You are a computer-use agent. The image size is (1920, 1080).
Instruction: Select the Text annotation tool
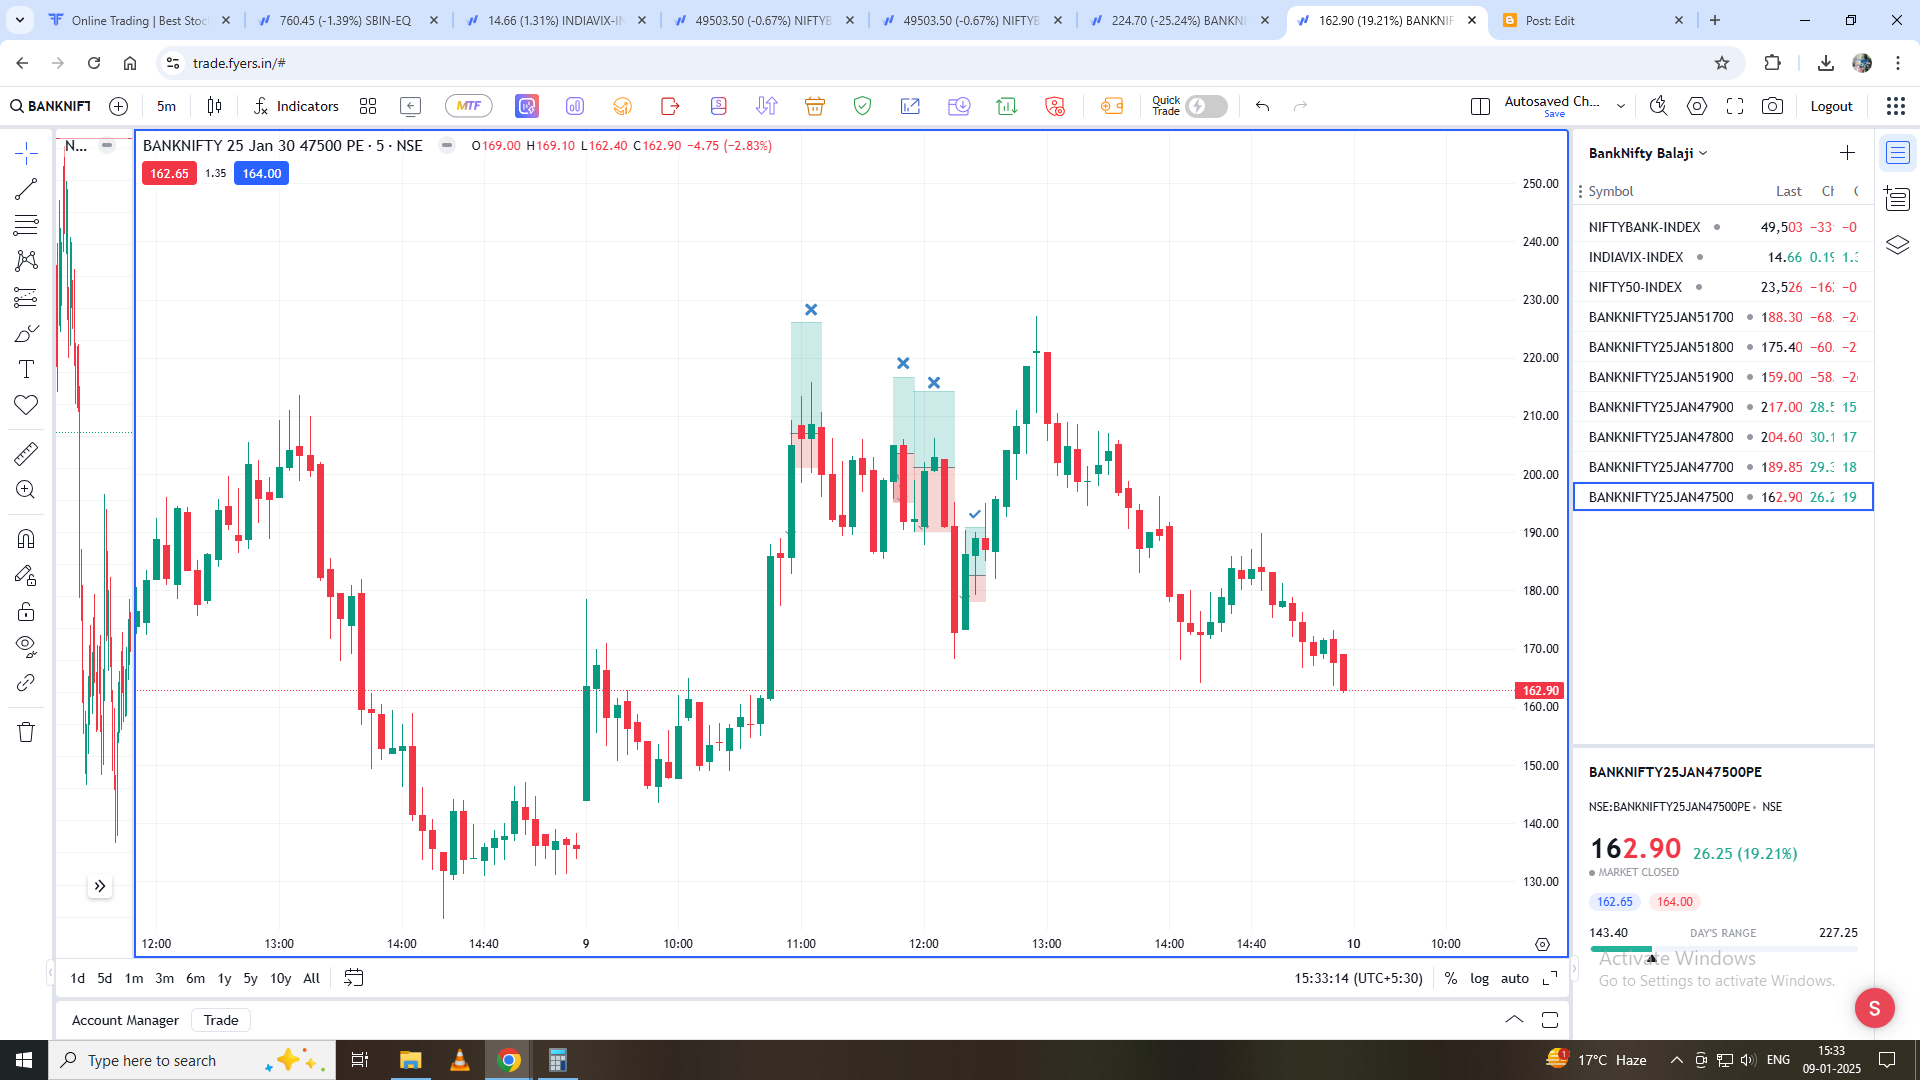26,369
